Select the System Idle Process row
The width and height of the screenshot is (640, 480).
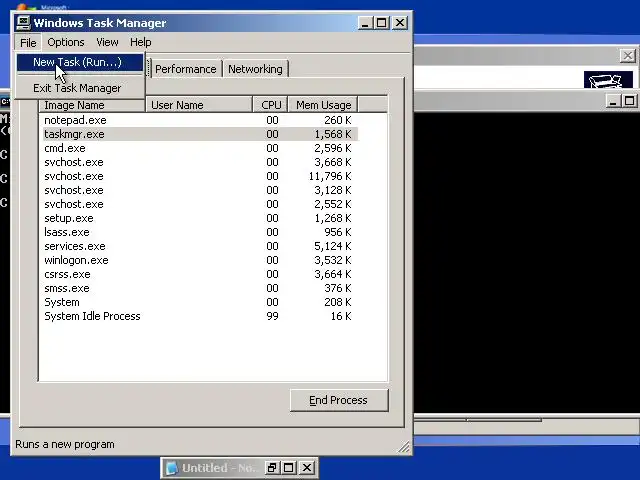point(200,316)
